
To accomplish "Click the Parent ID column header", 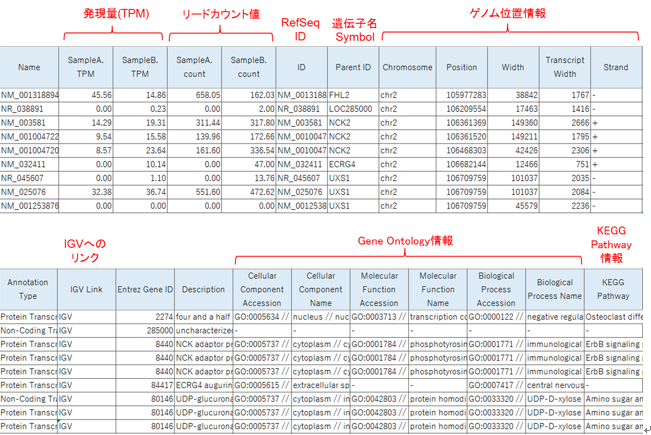I will pyautogui.click(x=353, y=67).
